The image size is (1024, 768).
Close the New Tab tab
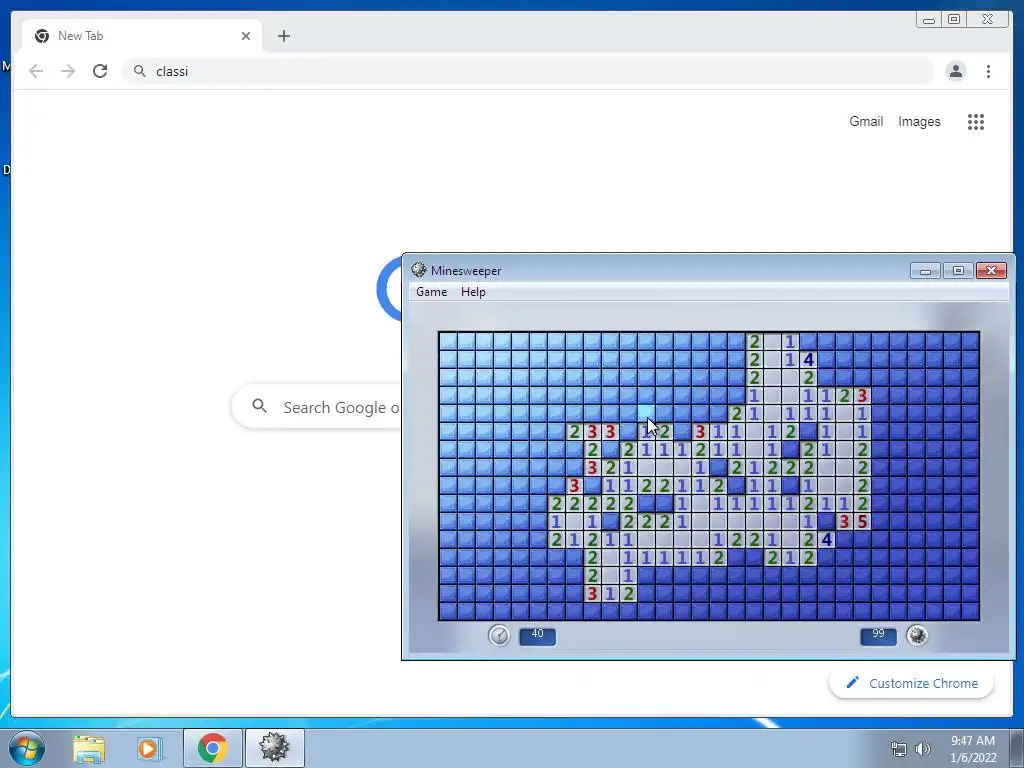pos(246,36)
